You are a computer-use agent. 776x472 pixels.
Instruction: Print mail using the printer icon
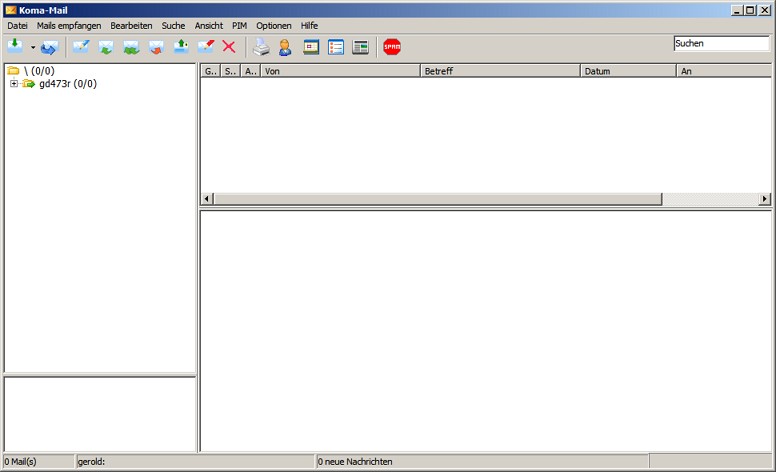click(x=261, y=47)
